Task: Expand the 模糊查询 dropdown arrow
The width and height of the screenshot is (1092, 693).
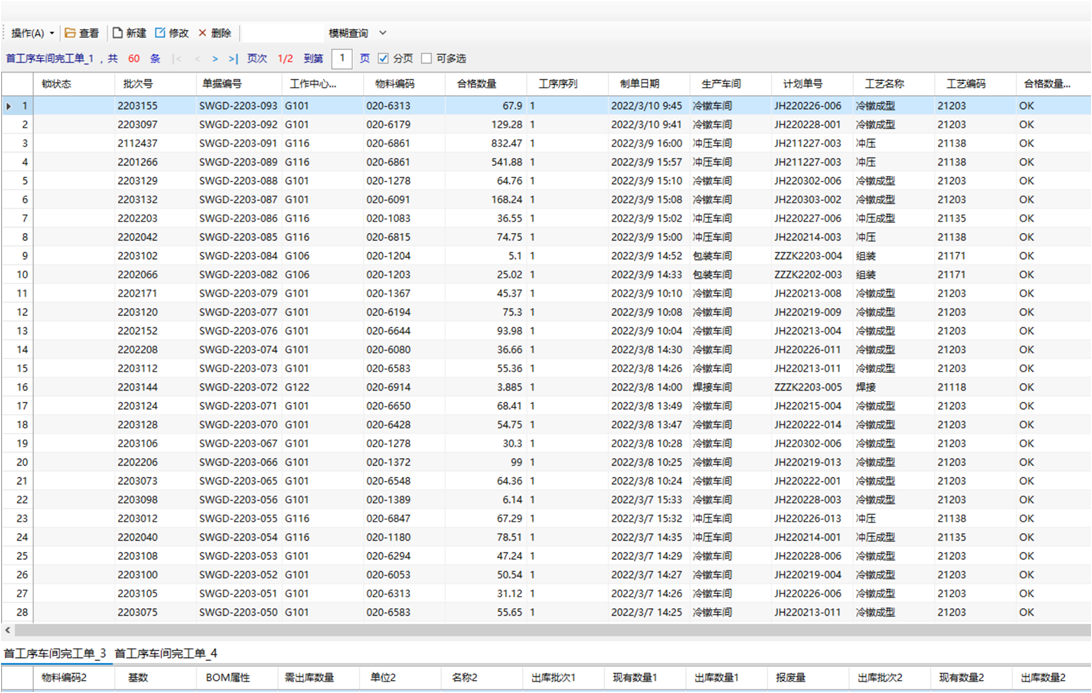Action: [383, 33]
